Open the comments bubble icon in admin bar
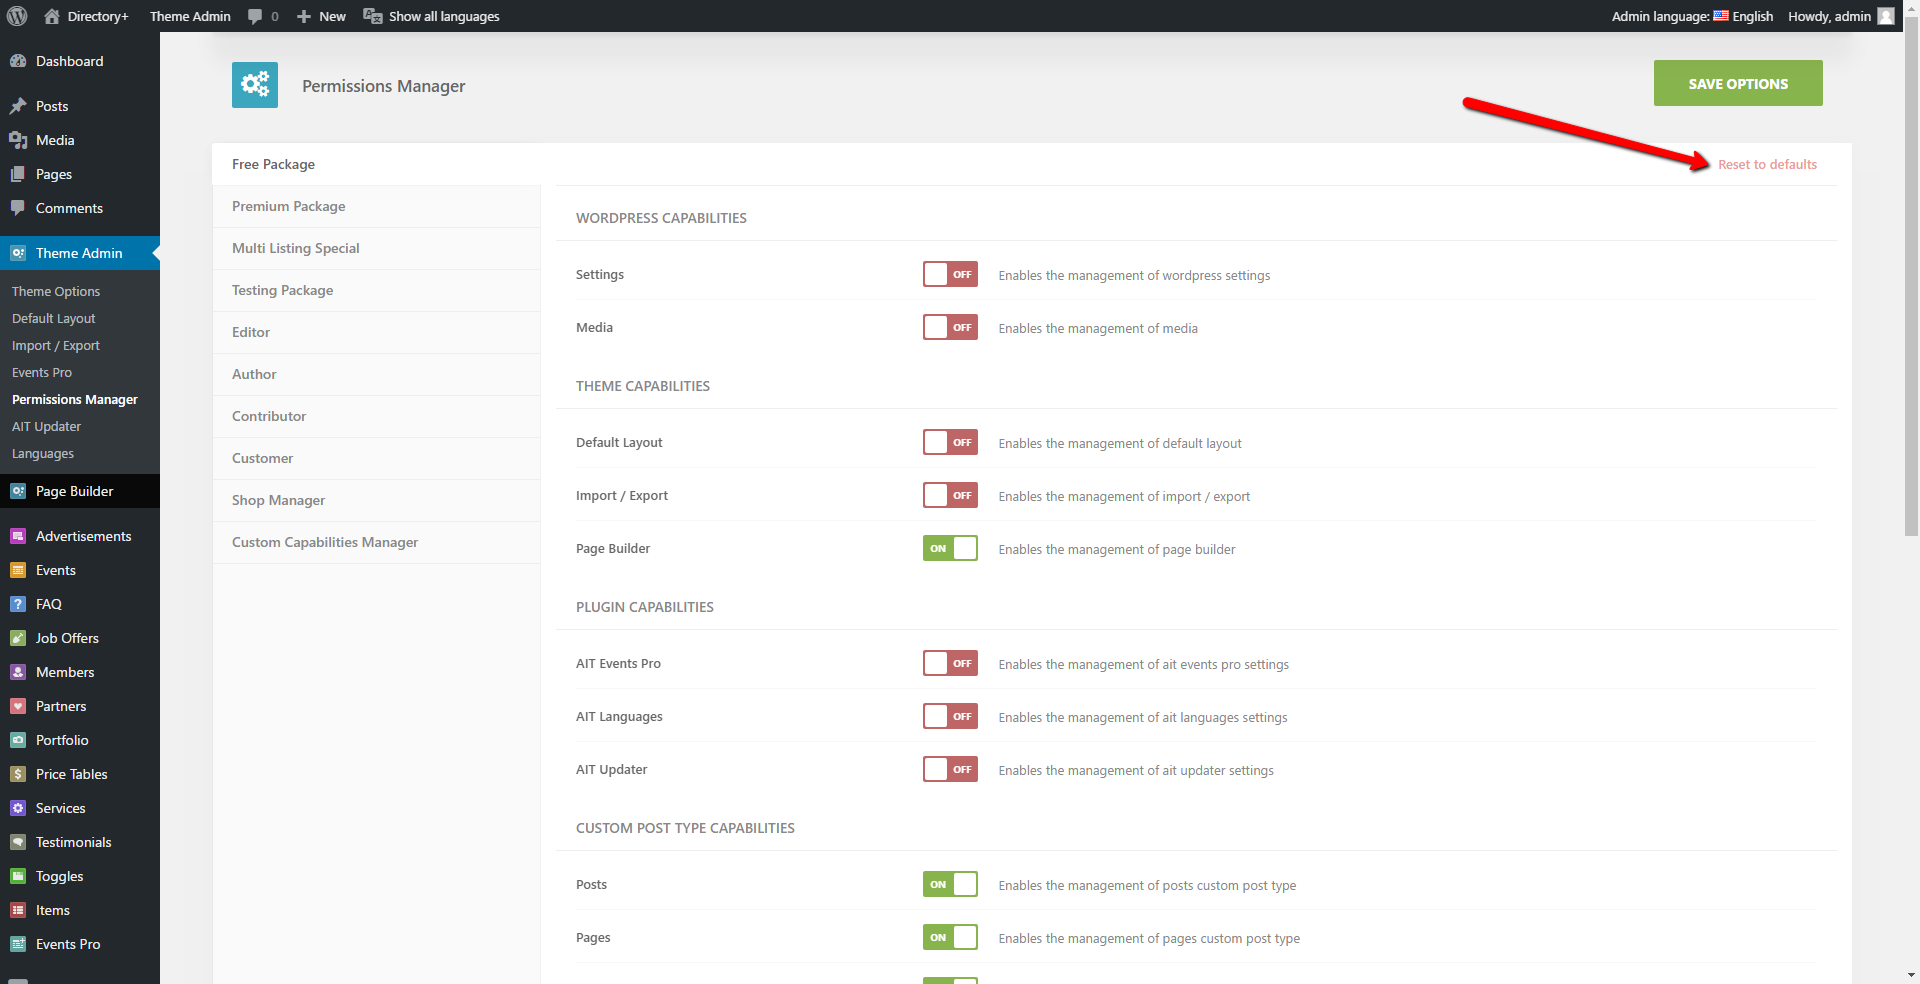This screenshot has height=984, width=1920. pos(255,16)
